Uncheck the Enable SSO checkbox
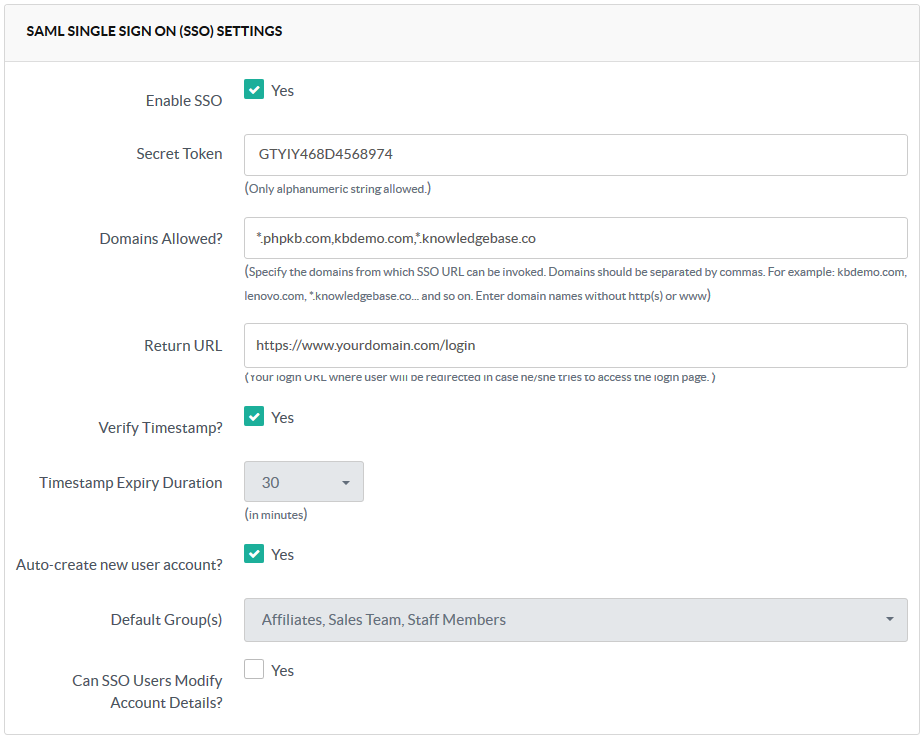The width and height of the screenshot is (923, 739). pyautogui.click(x=254, y=90)
